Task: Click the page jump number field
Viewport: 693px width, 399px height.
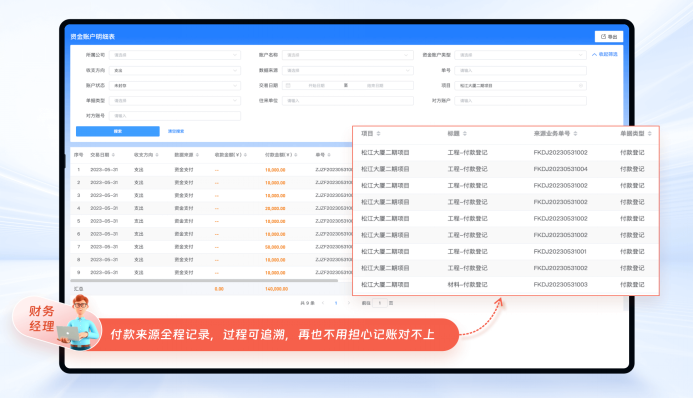Action: click(x=380, y=303)
